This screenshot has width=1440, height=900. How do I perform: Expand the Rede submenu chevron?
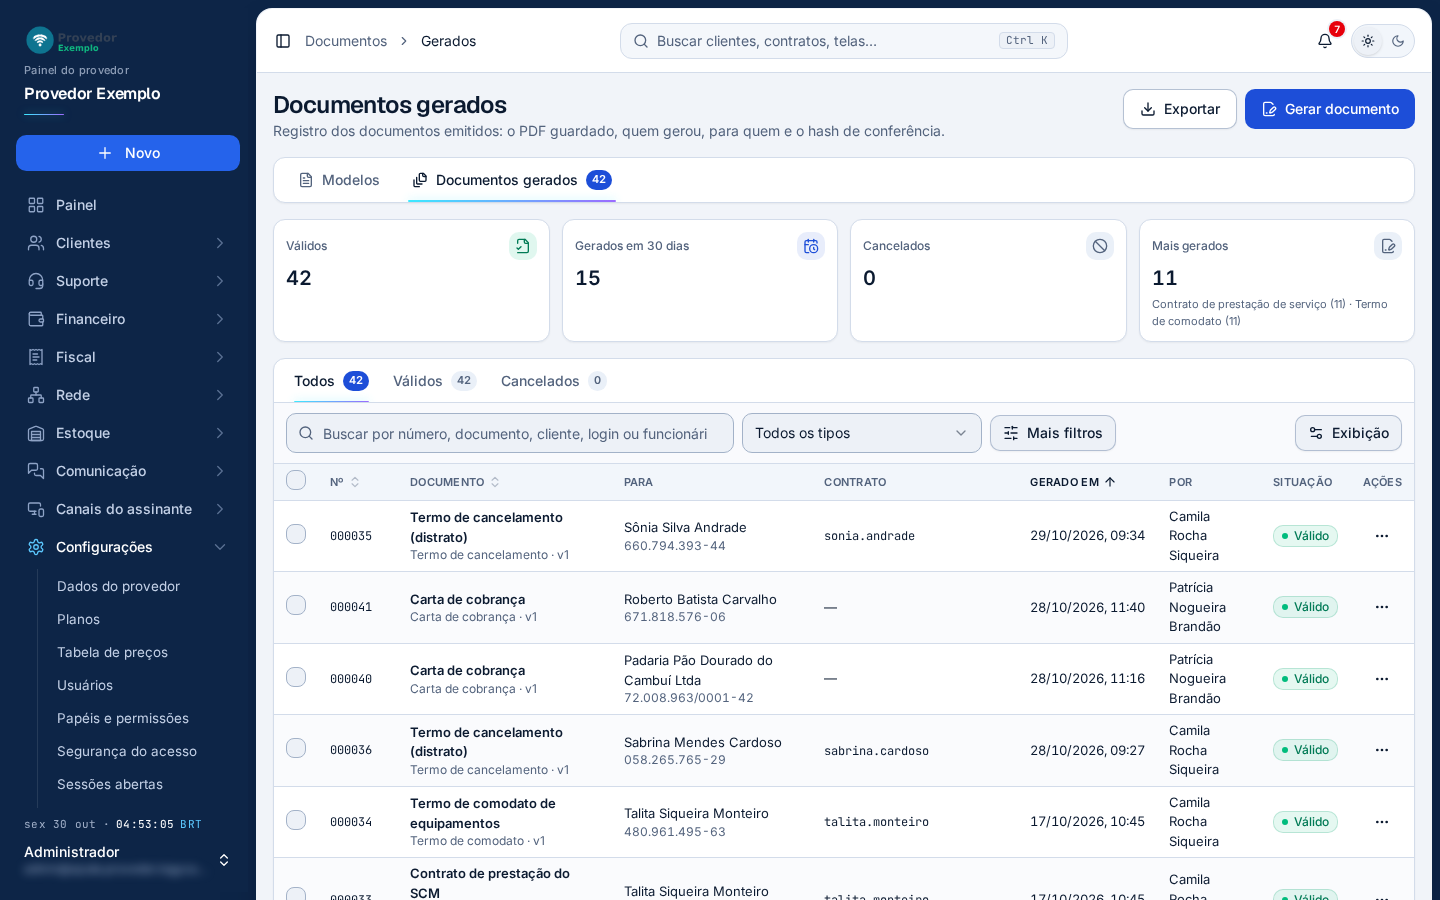click(x=220, y=395)
